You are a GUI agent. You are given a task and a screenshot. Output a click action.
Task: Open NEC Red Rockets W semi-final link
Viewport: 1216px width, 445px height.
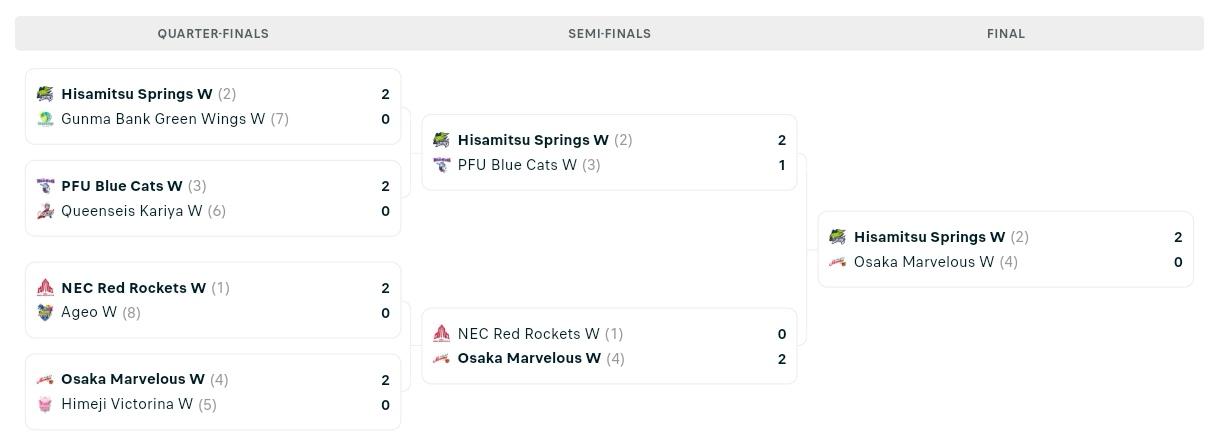click(x=529, y=334)
